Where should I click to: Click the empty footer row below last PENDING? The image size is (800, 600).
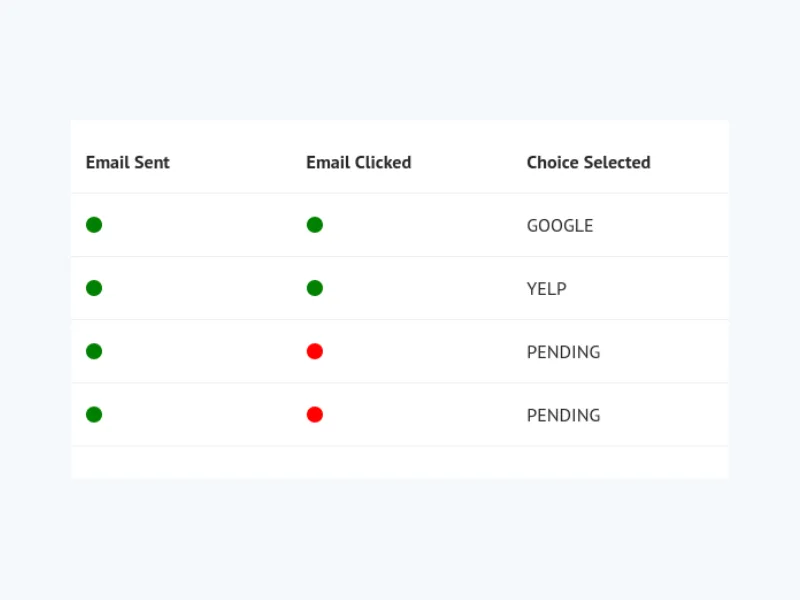click(x=400, y=462)
